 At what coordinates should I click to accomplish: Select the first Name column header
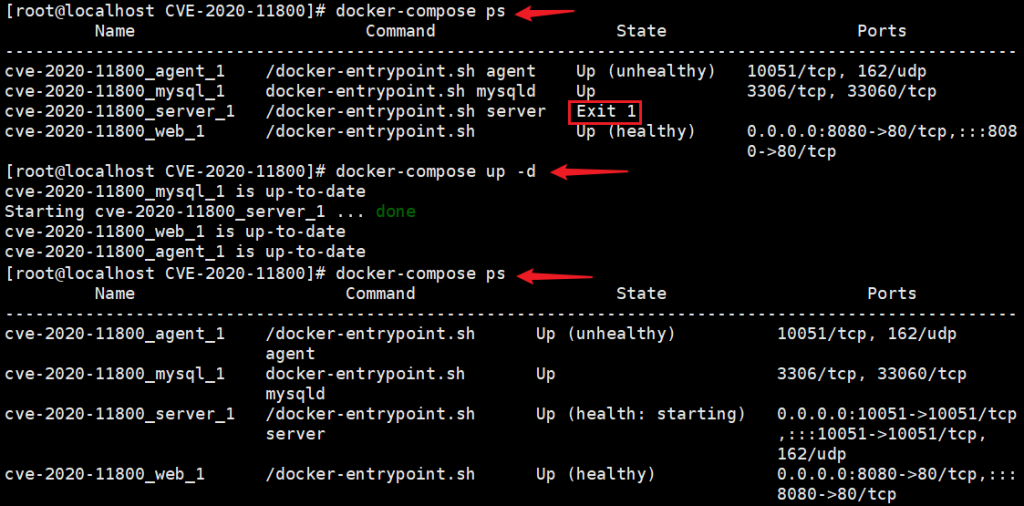click(x=114, y=31)
